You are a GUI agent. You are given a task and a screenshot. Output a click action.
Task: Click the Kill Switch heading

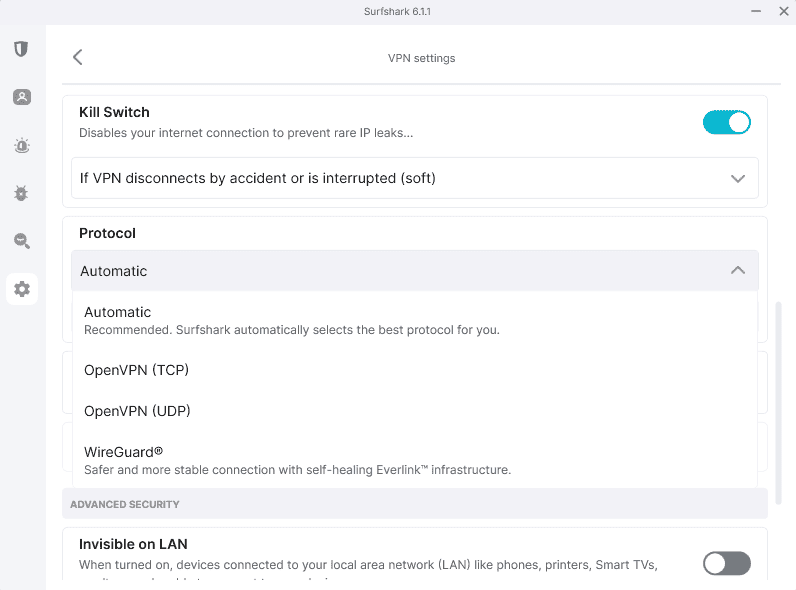(114, 112)
